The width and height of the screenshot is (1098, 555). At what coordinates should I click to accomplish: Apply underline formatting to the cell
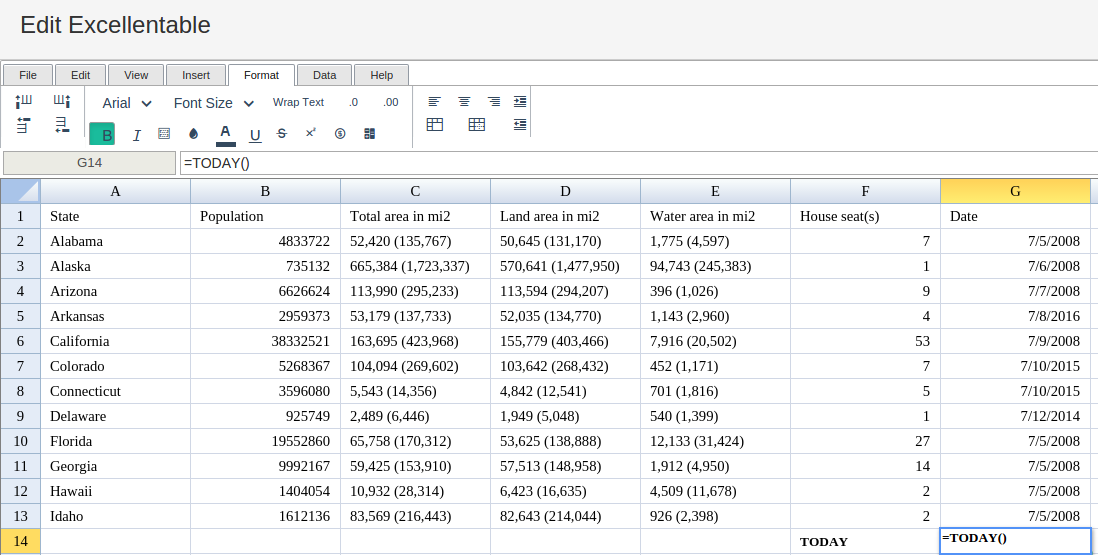coord(255,135)
